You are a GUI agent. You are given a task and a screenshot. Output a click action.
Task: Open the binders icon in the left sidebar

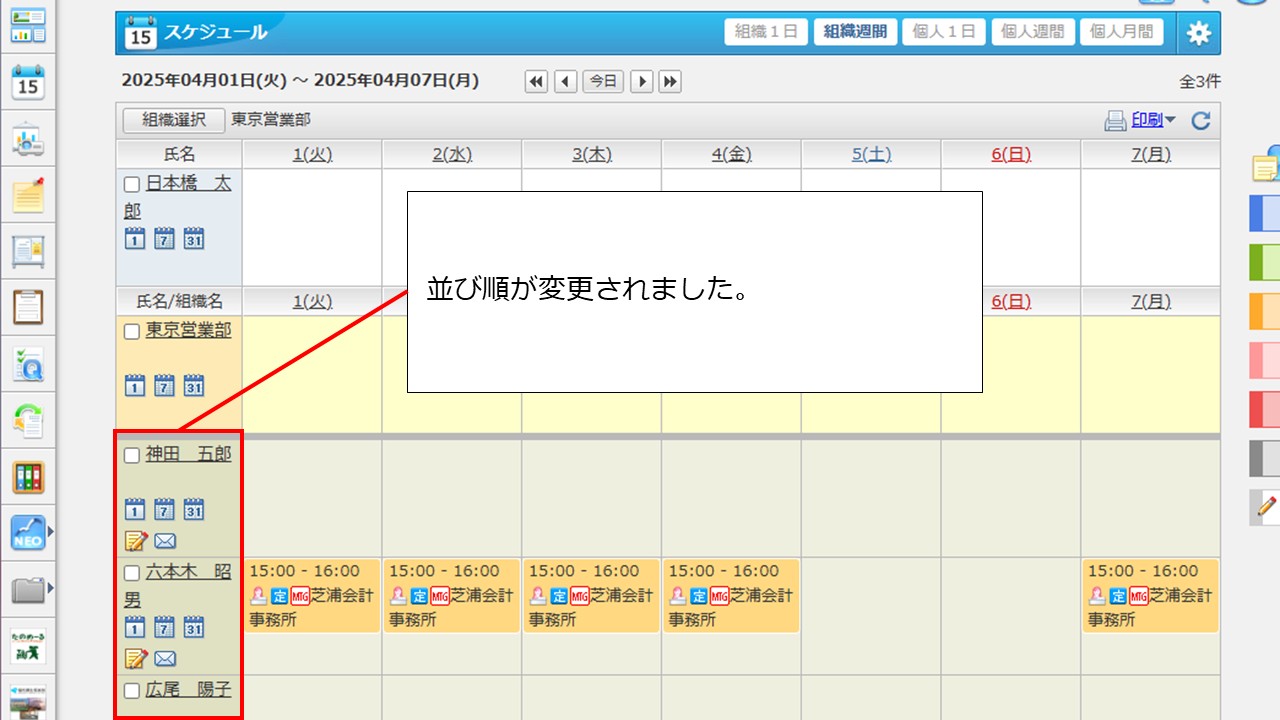pos(28,477)
